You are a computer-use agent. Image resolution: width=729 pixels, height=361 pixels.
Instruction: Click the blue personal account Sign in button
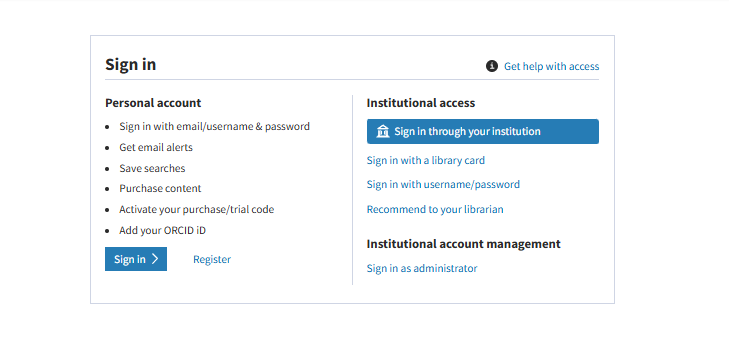click(136, 259)
